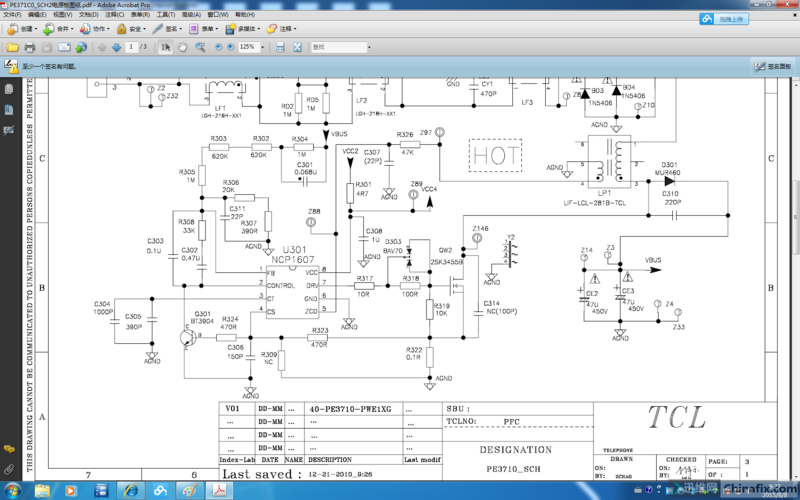Viewport: 800px width, 500px height.
Task: Click the 查找 find text field
Action: 338,47
